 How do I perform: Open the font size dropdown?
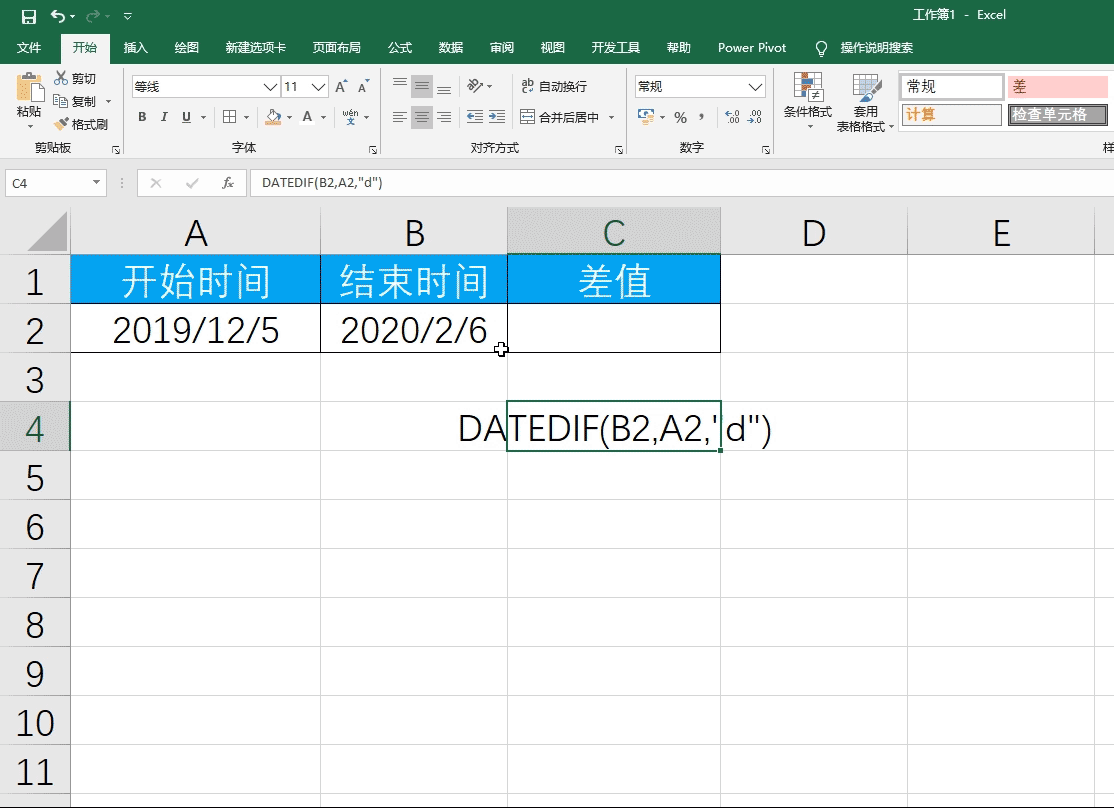coord(319,87)
